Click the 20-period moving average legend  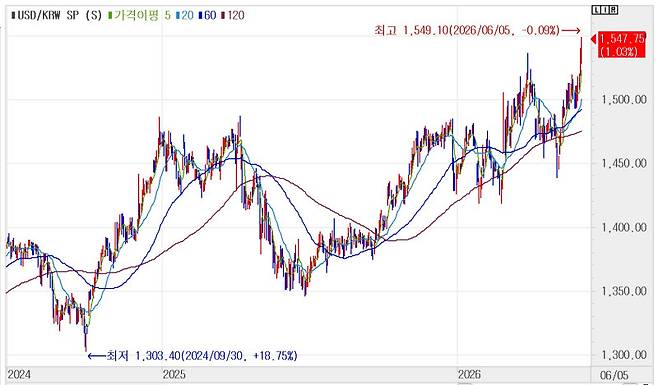[x=185, y=16]
